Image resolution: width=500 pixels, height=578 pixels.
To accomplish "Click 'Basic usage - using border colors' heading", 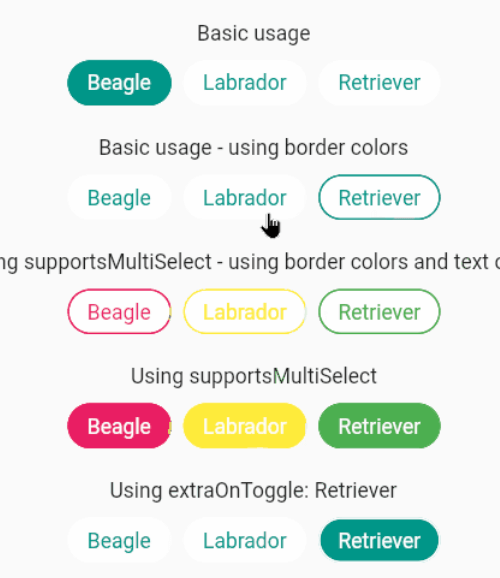I will click(254, 148).
